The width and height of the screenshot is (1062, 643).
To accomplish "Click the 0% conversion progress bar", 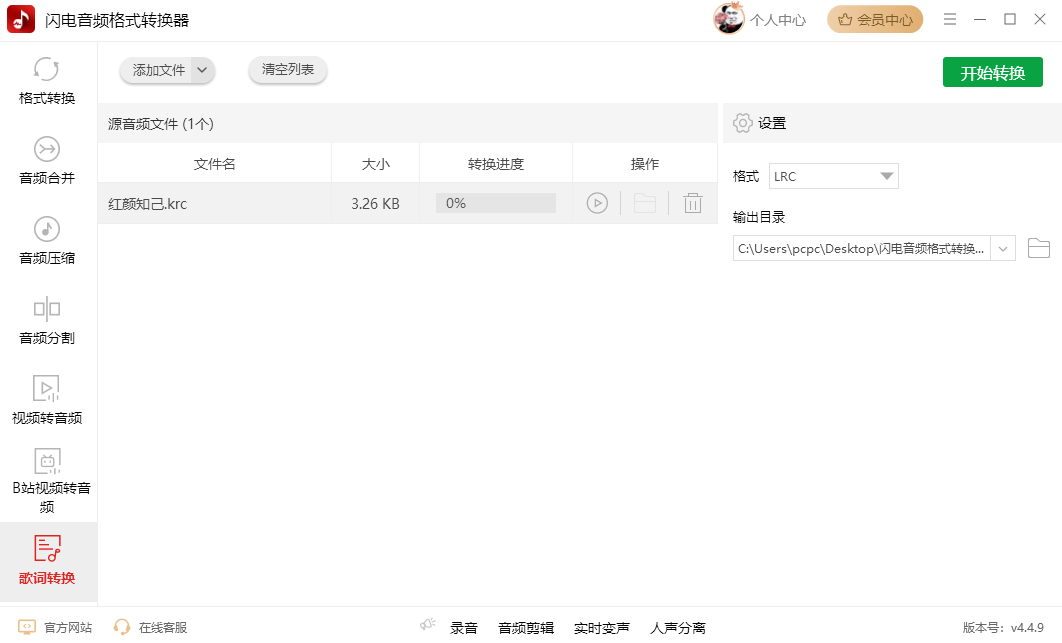I will click(495, 202).
